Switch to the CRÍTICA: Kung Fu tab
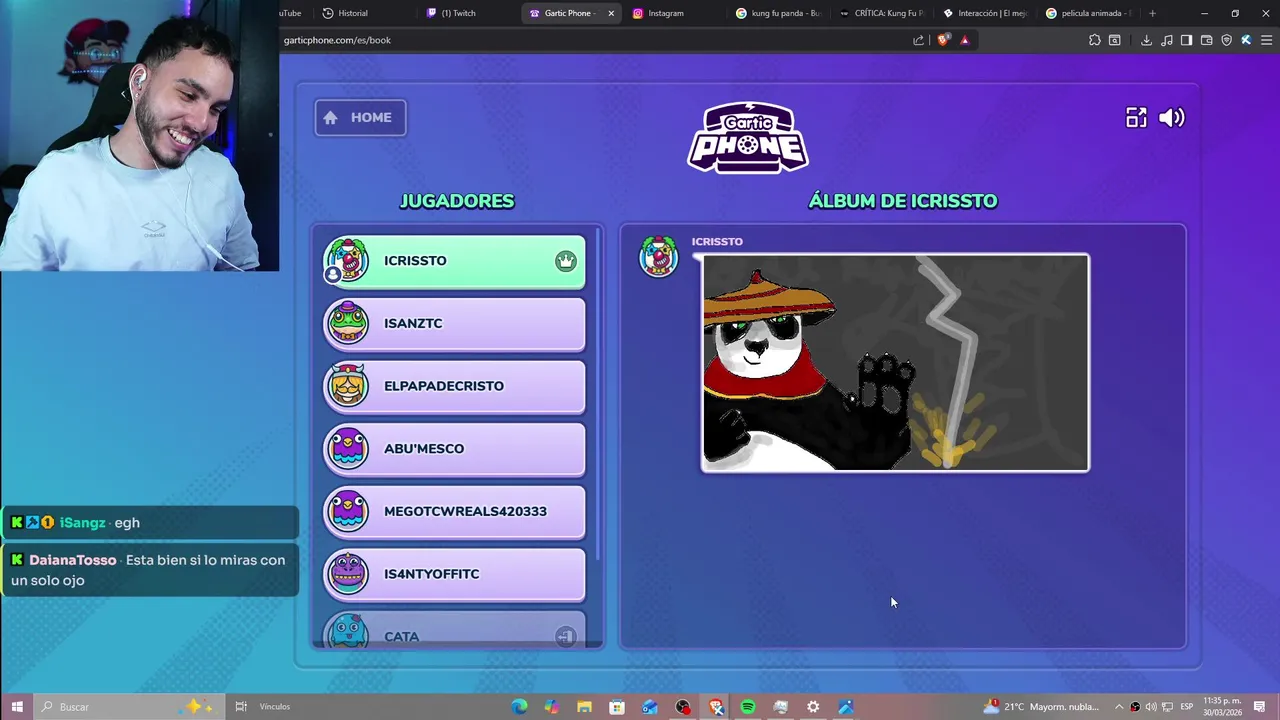This screenshot has height=720, width=1280. click(883, 13)
